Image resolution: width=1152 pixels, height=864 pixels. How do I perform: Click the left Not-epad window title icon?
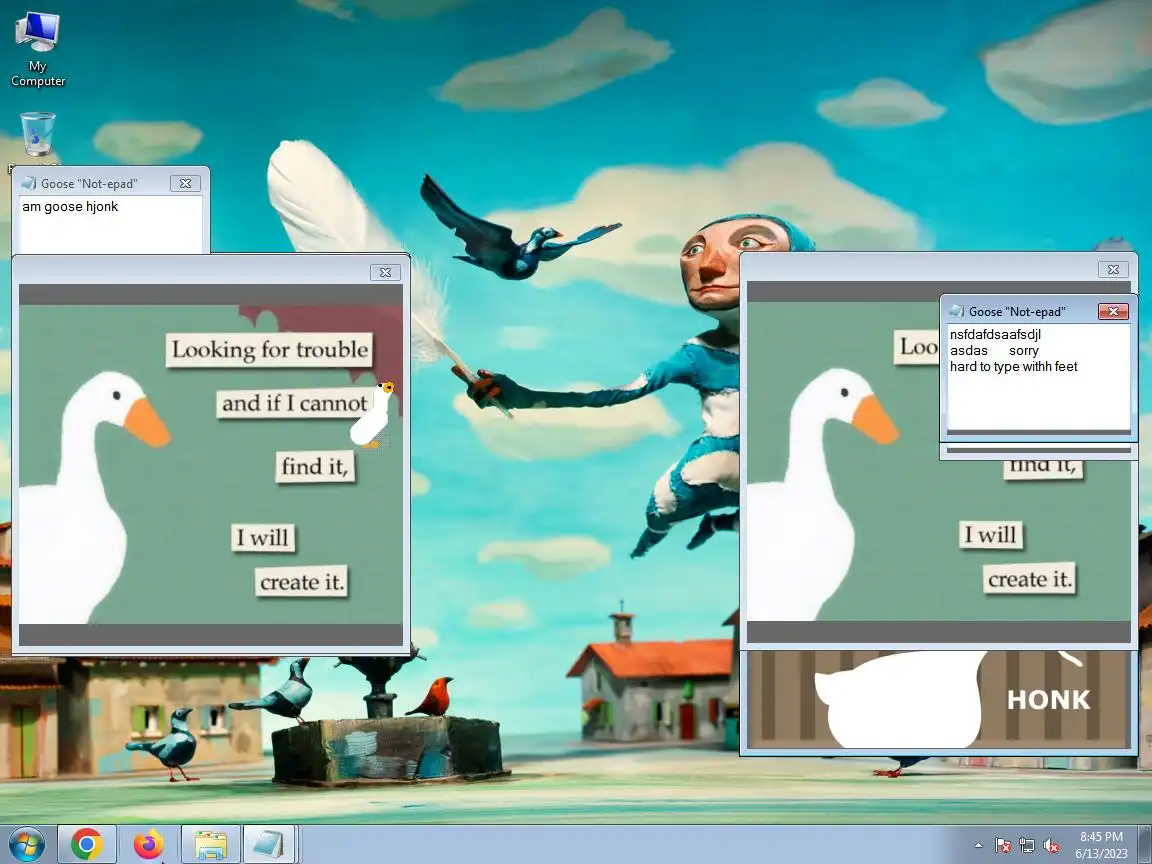(x=29, y=184)
